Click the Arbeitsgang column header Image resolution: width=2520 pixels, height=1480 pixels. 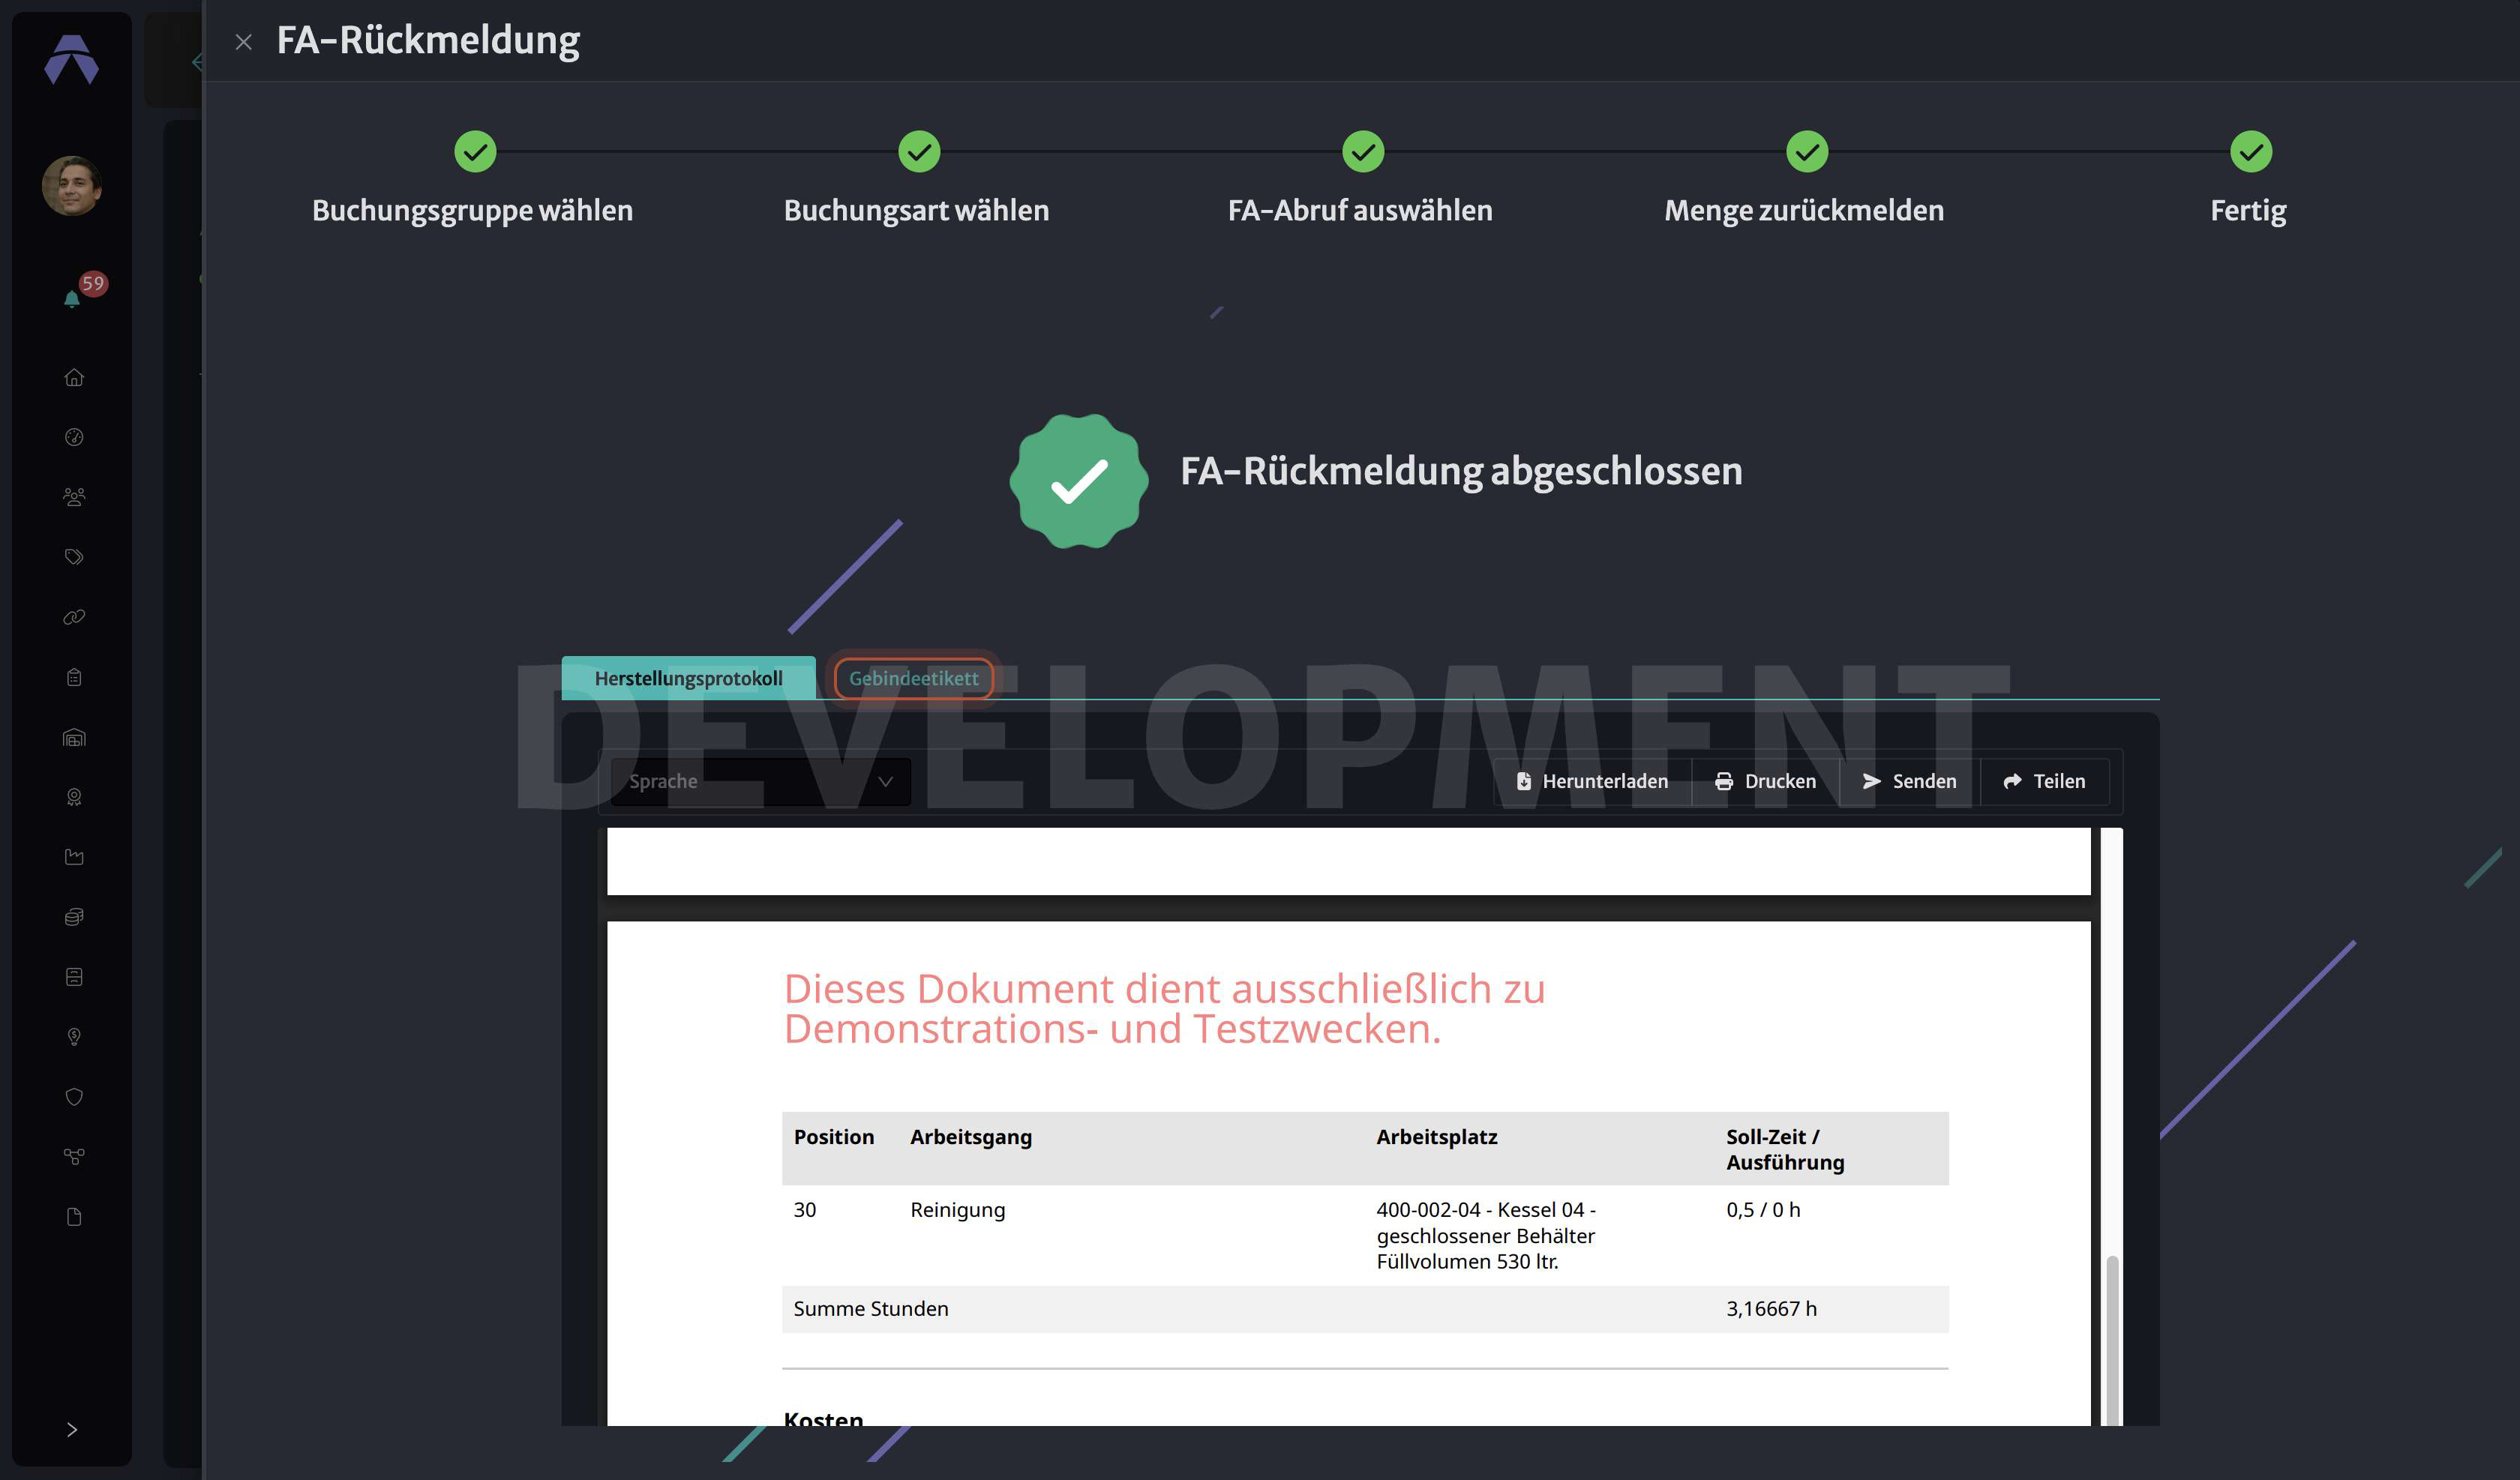coord(970,1136)
